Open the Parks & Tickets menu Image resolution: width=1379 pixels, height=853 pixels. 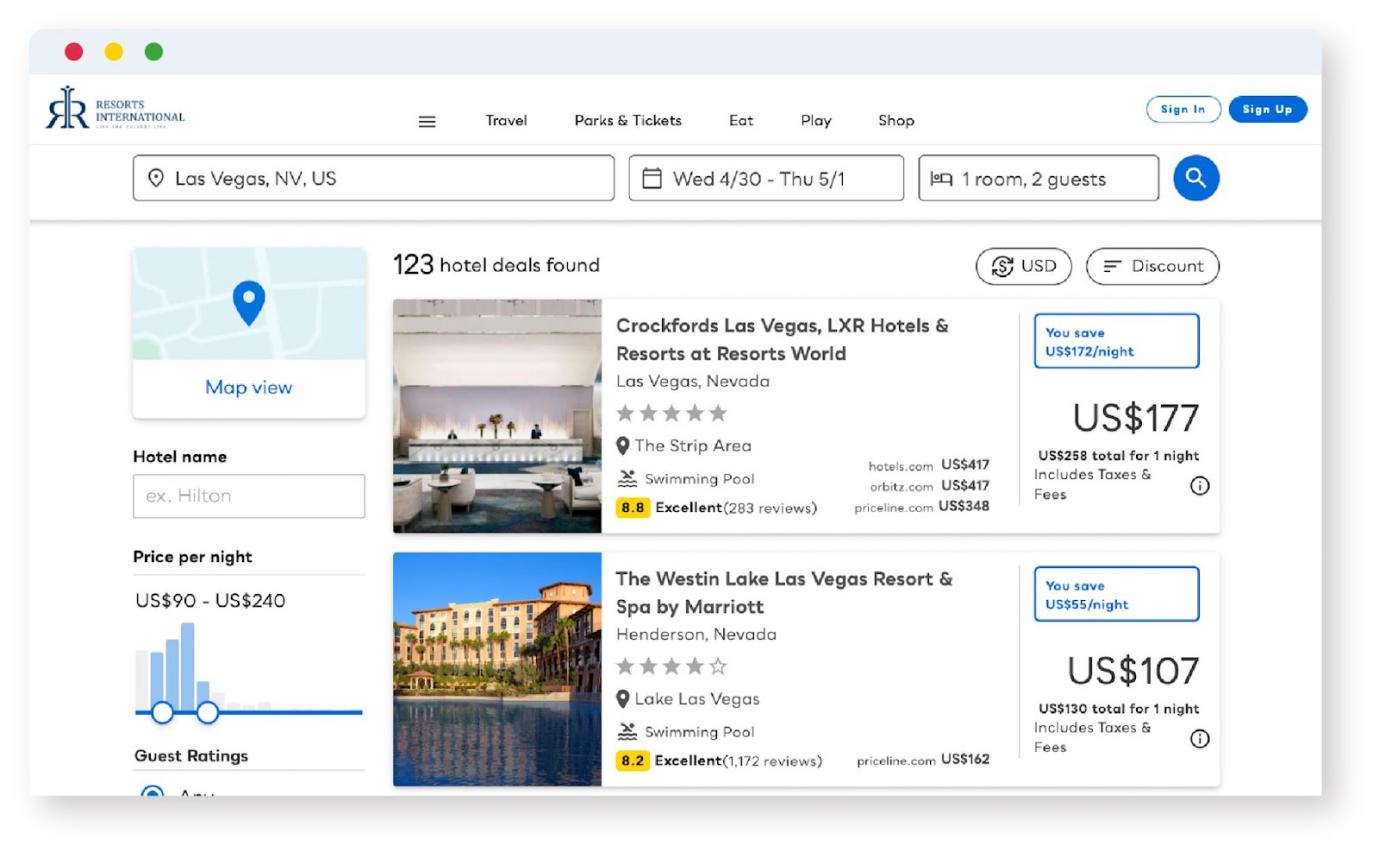pyautogui.click(x=628, y=121)
